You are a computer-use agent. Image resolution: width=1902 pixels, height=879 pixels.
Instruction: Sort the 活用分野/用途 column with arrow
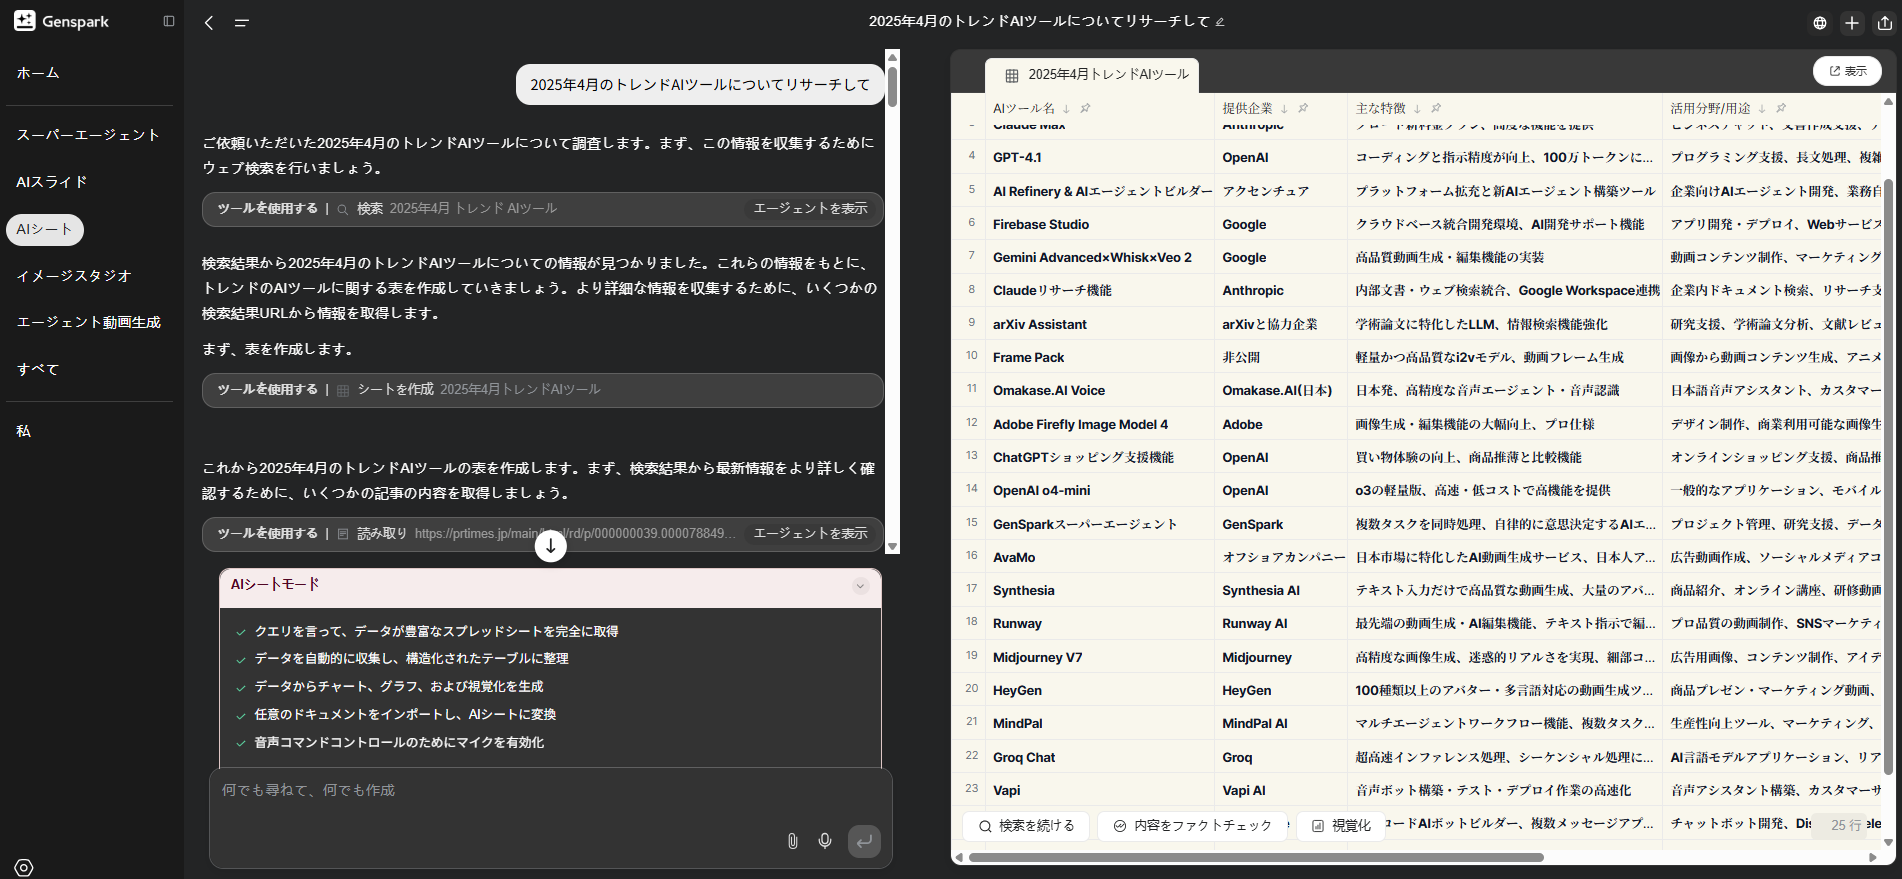point(1763,108)
